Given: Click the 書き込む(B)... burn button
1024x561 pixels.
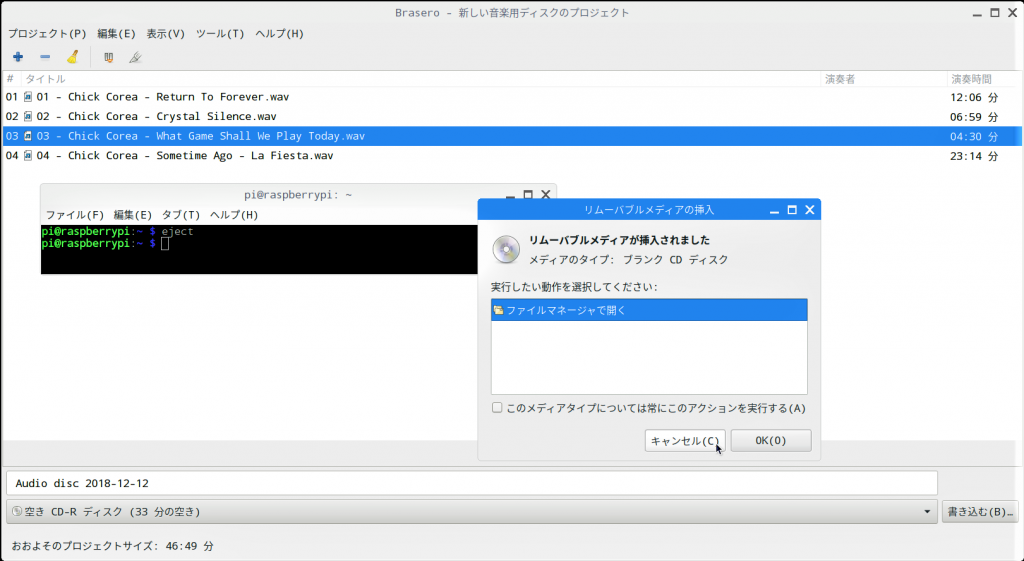Looking at the screenshot, I should point(980,512).
